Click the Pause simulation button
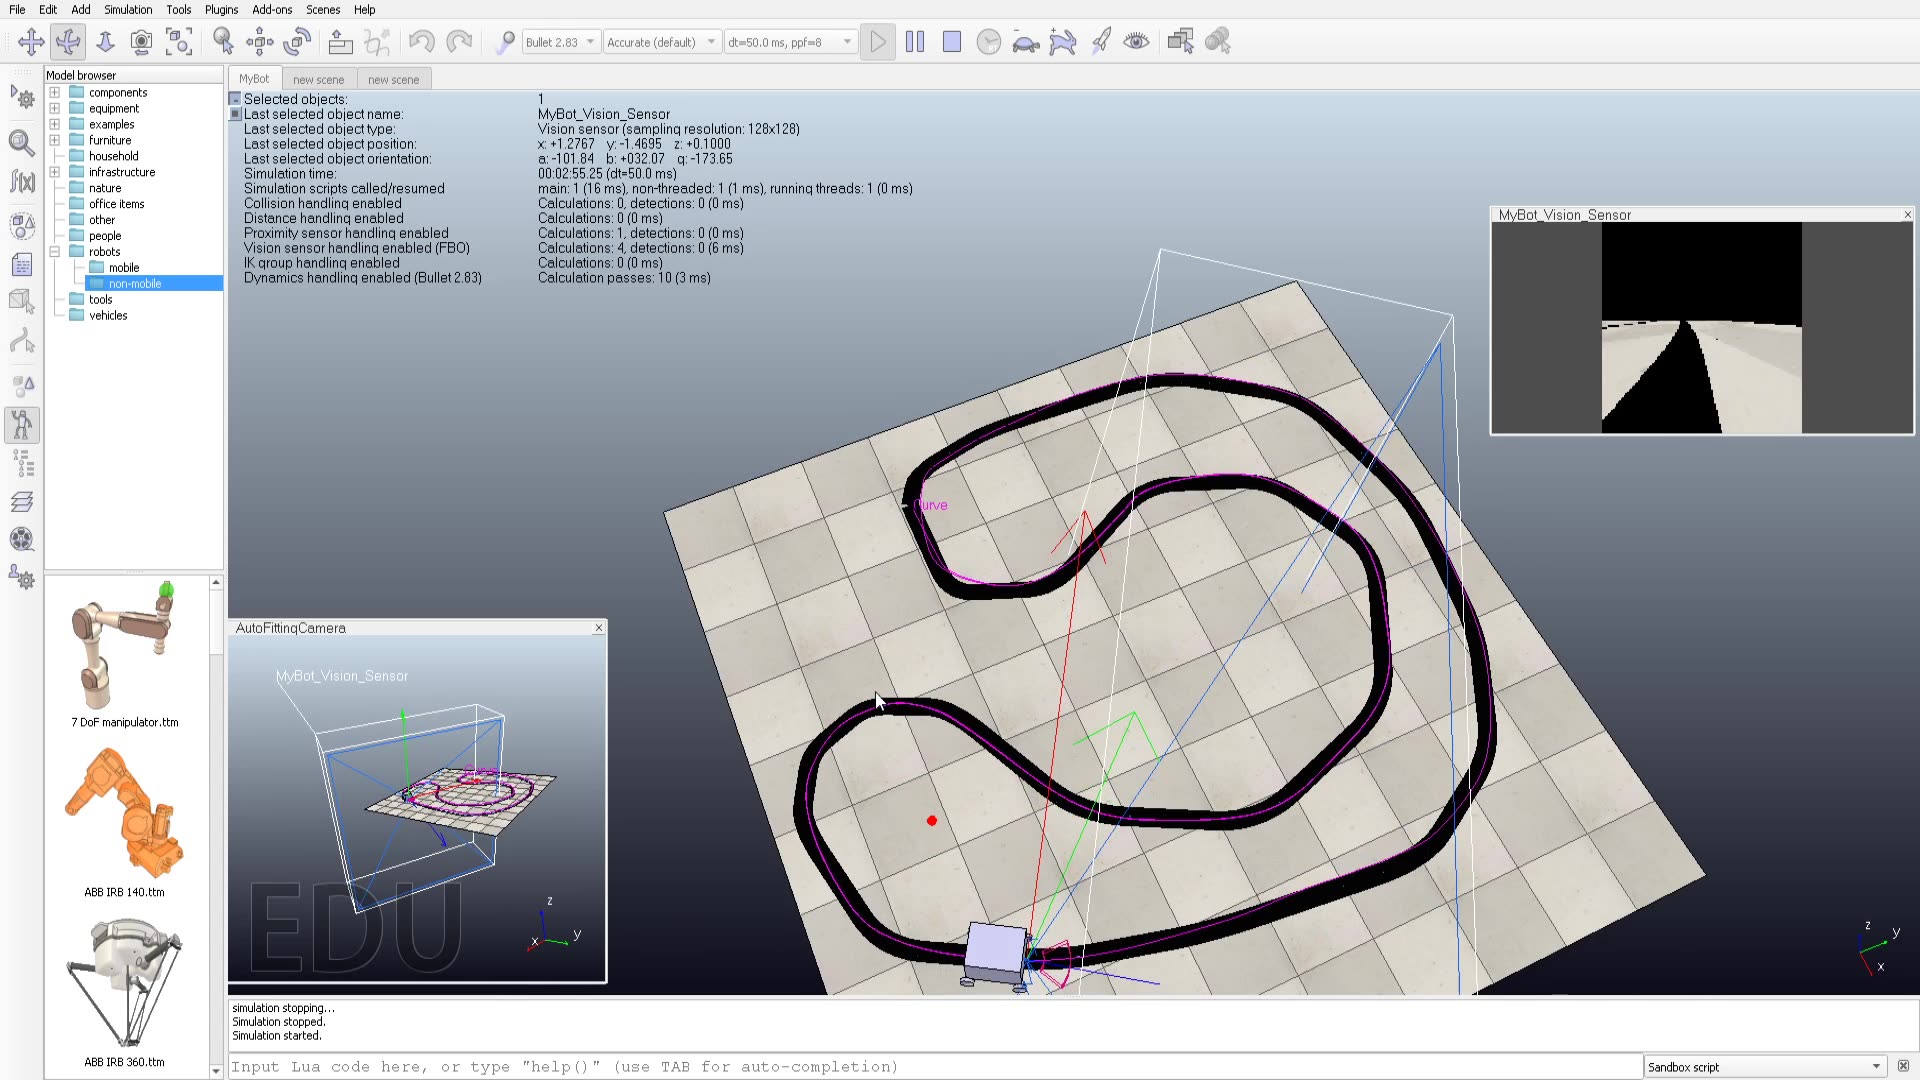The image size is (1920, 1080). pos(915,41)
